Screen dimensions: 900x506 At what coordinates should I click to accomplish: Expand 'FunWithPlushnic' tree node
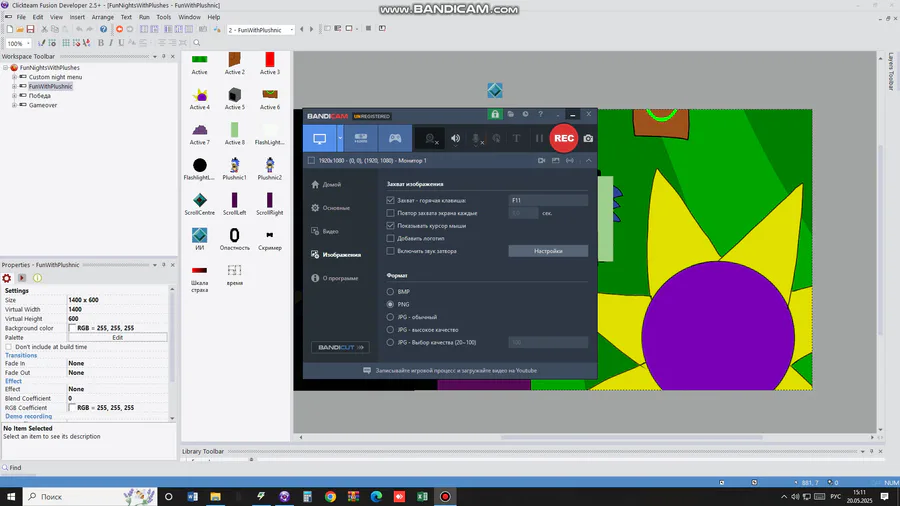14,87
